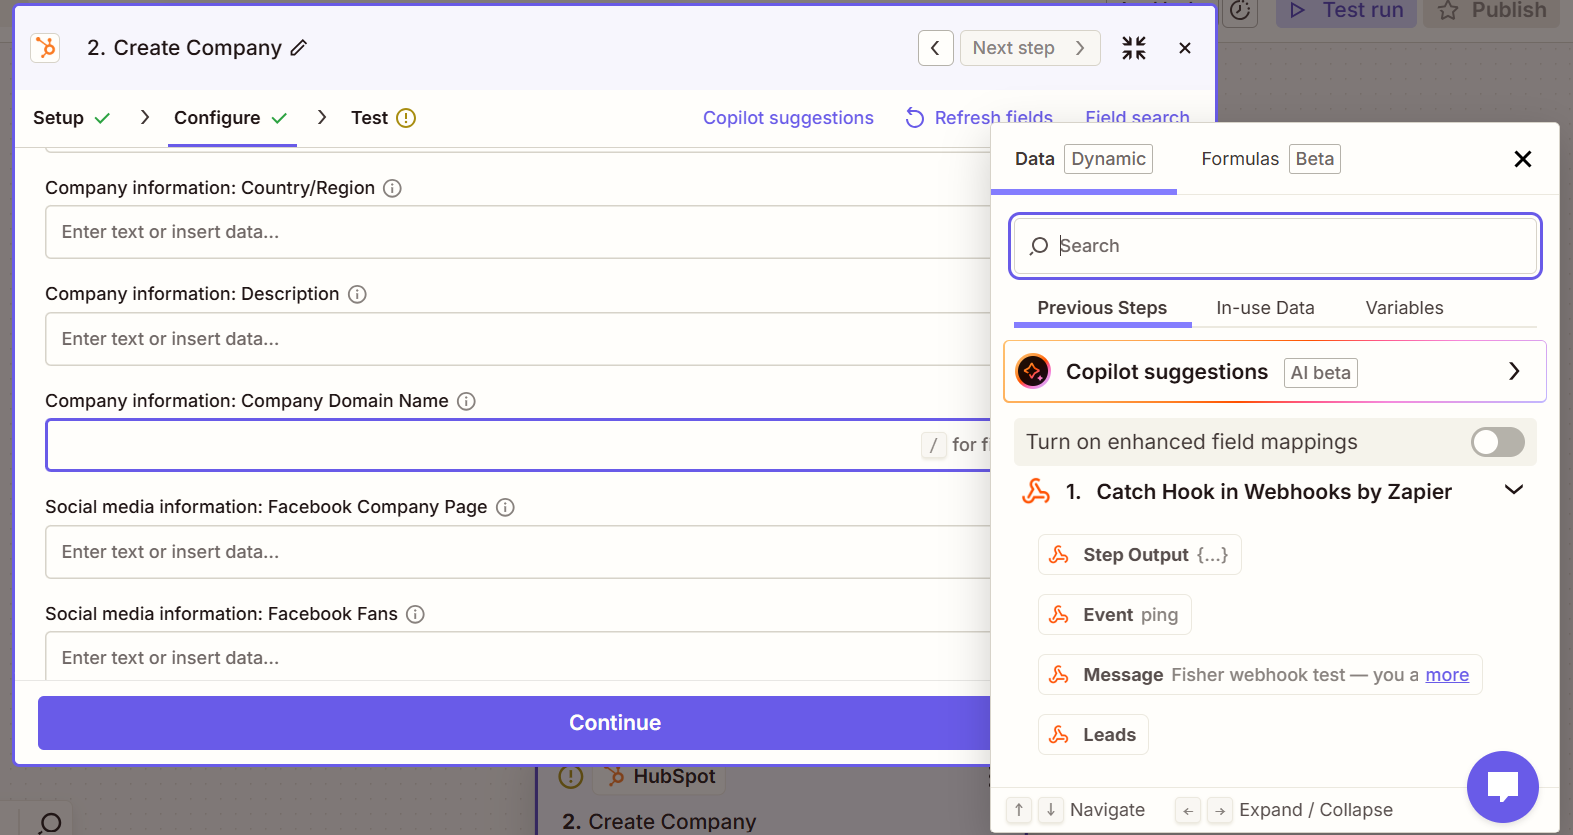Image resolution: width=1573 pixels, height=835 pixels.
Task: Rename step using the pencil edit icon
Action: 299,48
